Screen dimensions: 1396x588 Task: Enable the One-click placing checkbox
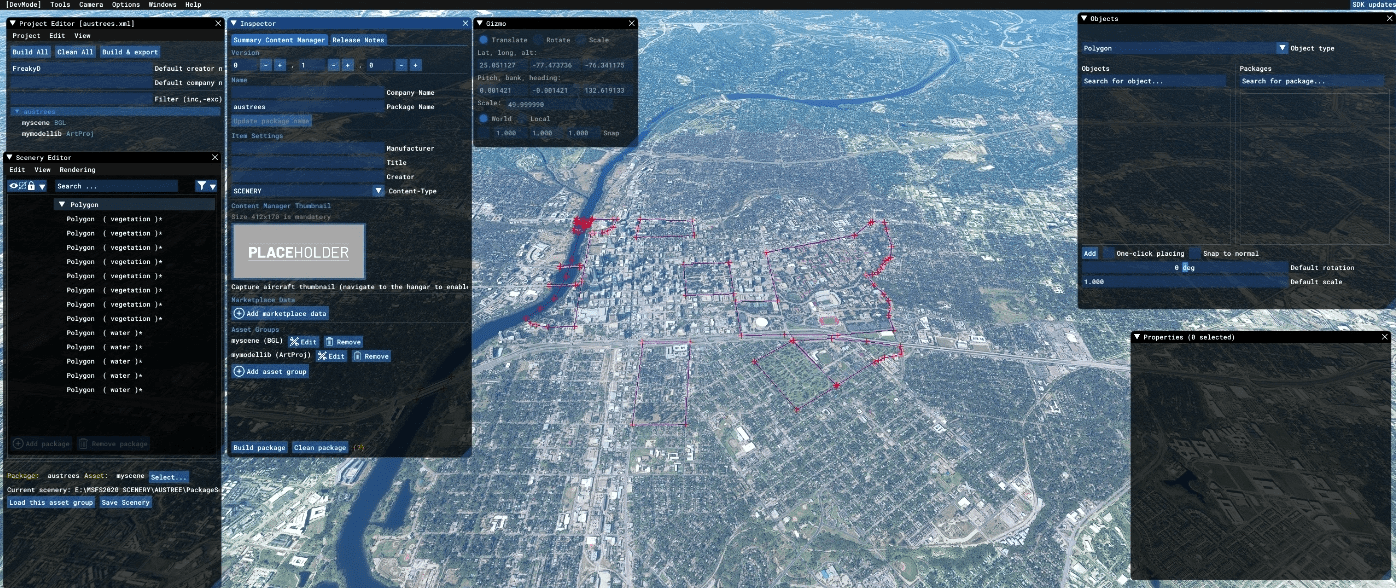pyautogui.click(x=1108, y=254)
